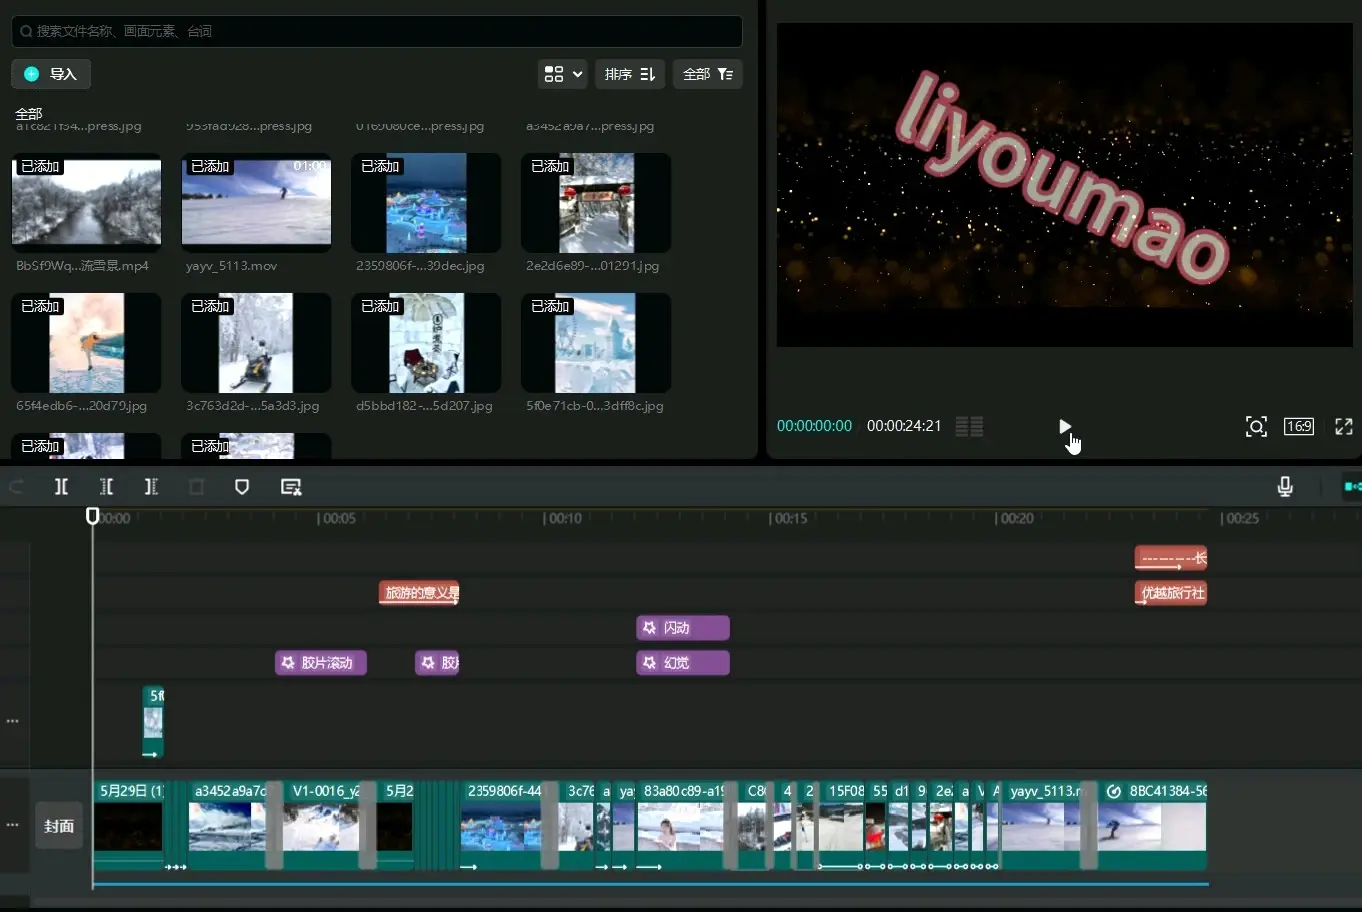The image size is (1362, 912).
Task: Select the 83a80c89-a19 timeline clip
Action: point(682,826)
